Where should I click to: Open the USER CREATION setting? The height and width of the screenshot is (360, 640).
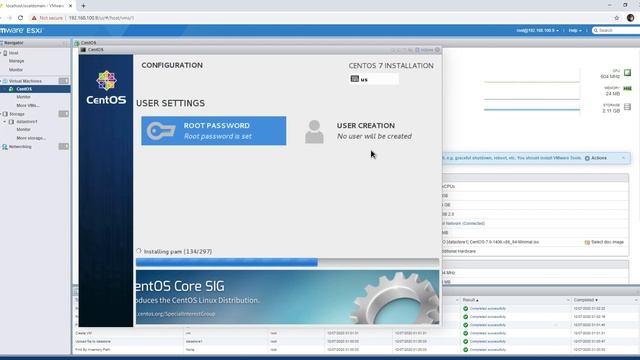[x=360, y=131]
